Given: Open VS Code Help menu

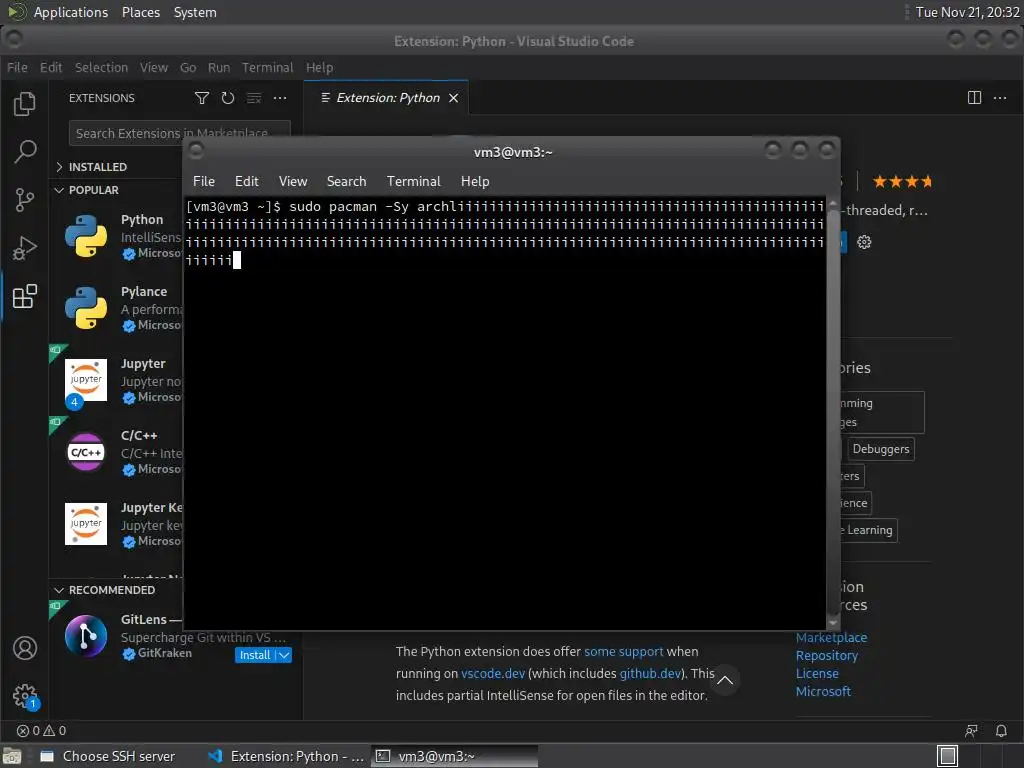Looking at the screenshot, I should (x=319, y=67).
